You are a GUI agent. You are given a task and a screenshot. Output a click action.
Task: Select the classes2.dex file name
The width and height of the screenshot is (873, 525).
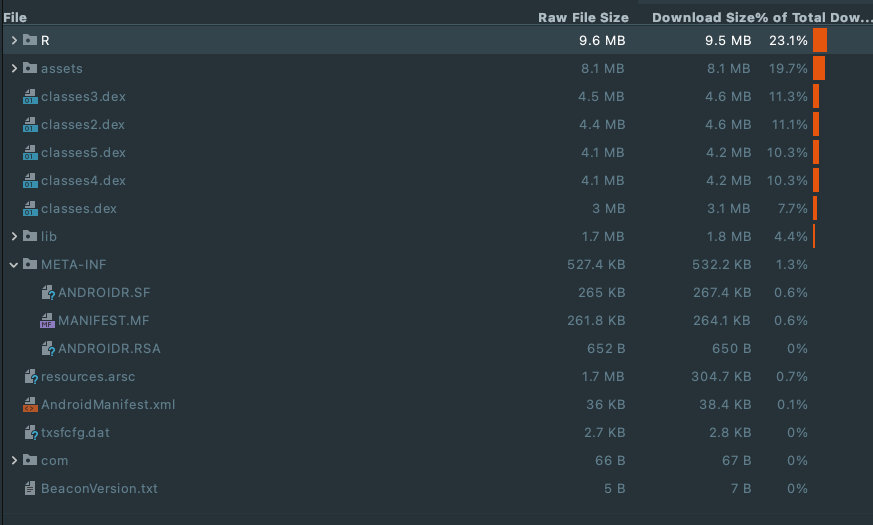tap(83, 125)
